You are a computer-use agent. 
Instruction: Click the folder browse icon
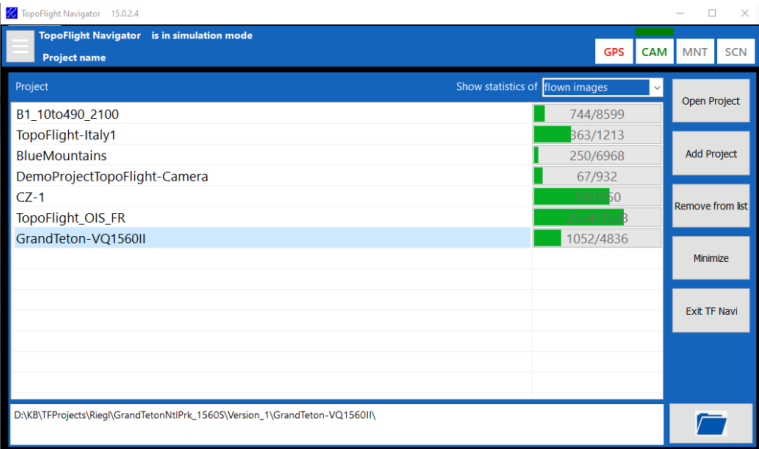[711, 424]
